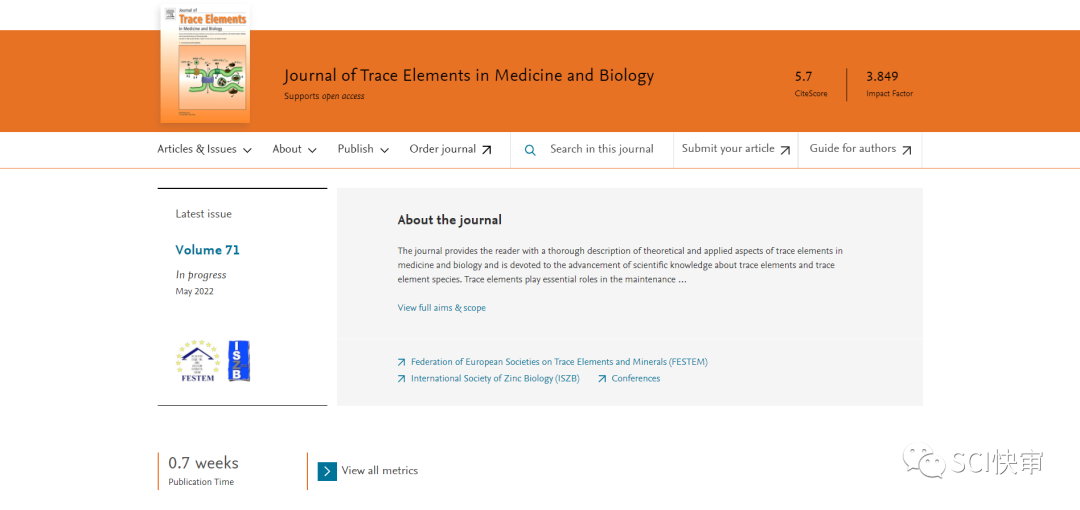1080x510 pixels.
Task: Click the blue chevron View all metrics icon
Action: tap(327, 471)
